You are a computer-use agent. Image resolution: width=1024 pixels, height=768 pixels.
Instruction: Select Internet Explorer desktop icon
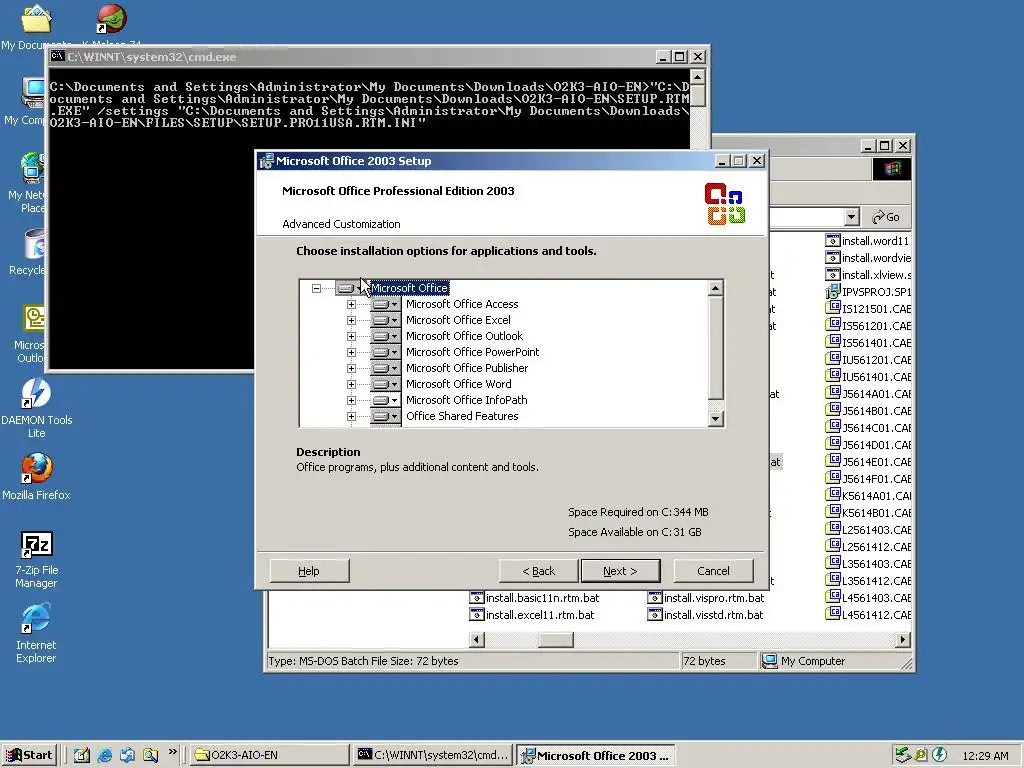[37, 618]
